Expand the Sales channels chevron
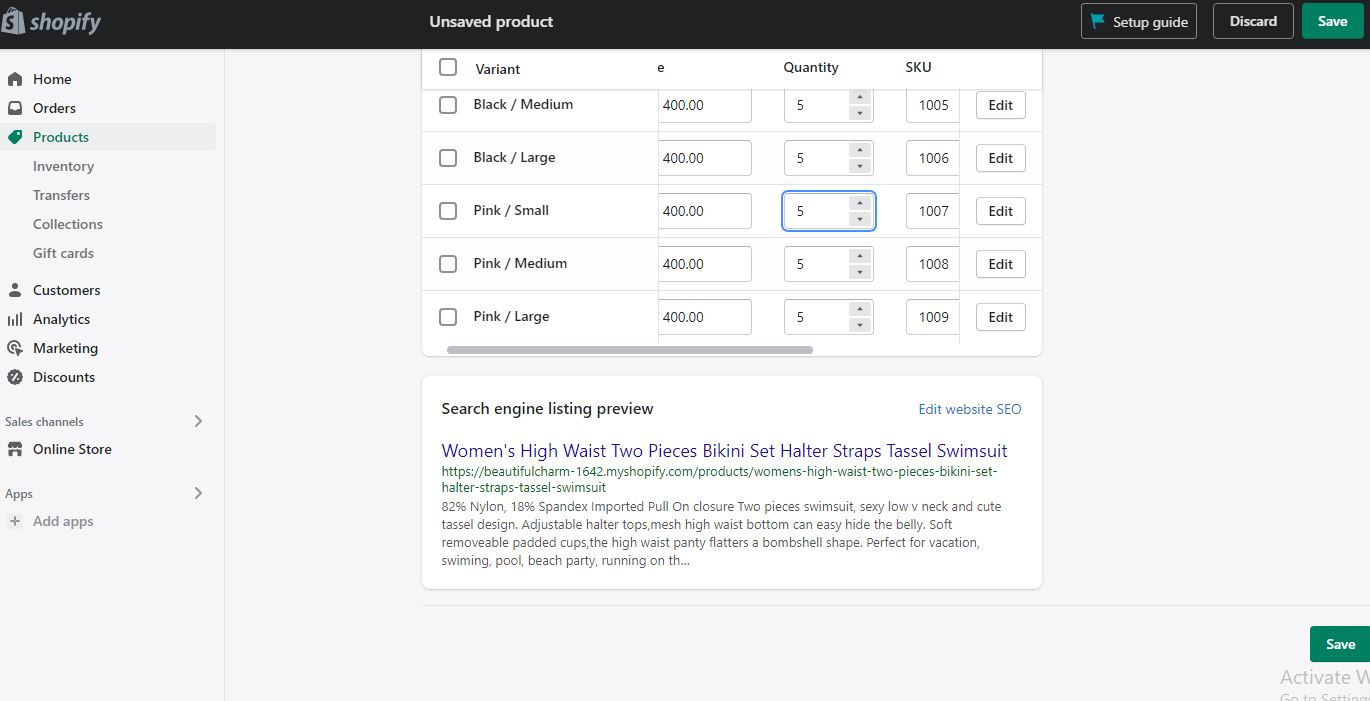 point(198,421)
